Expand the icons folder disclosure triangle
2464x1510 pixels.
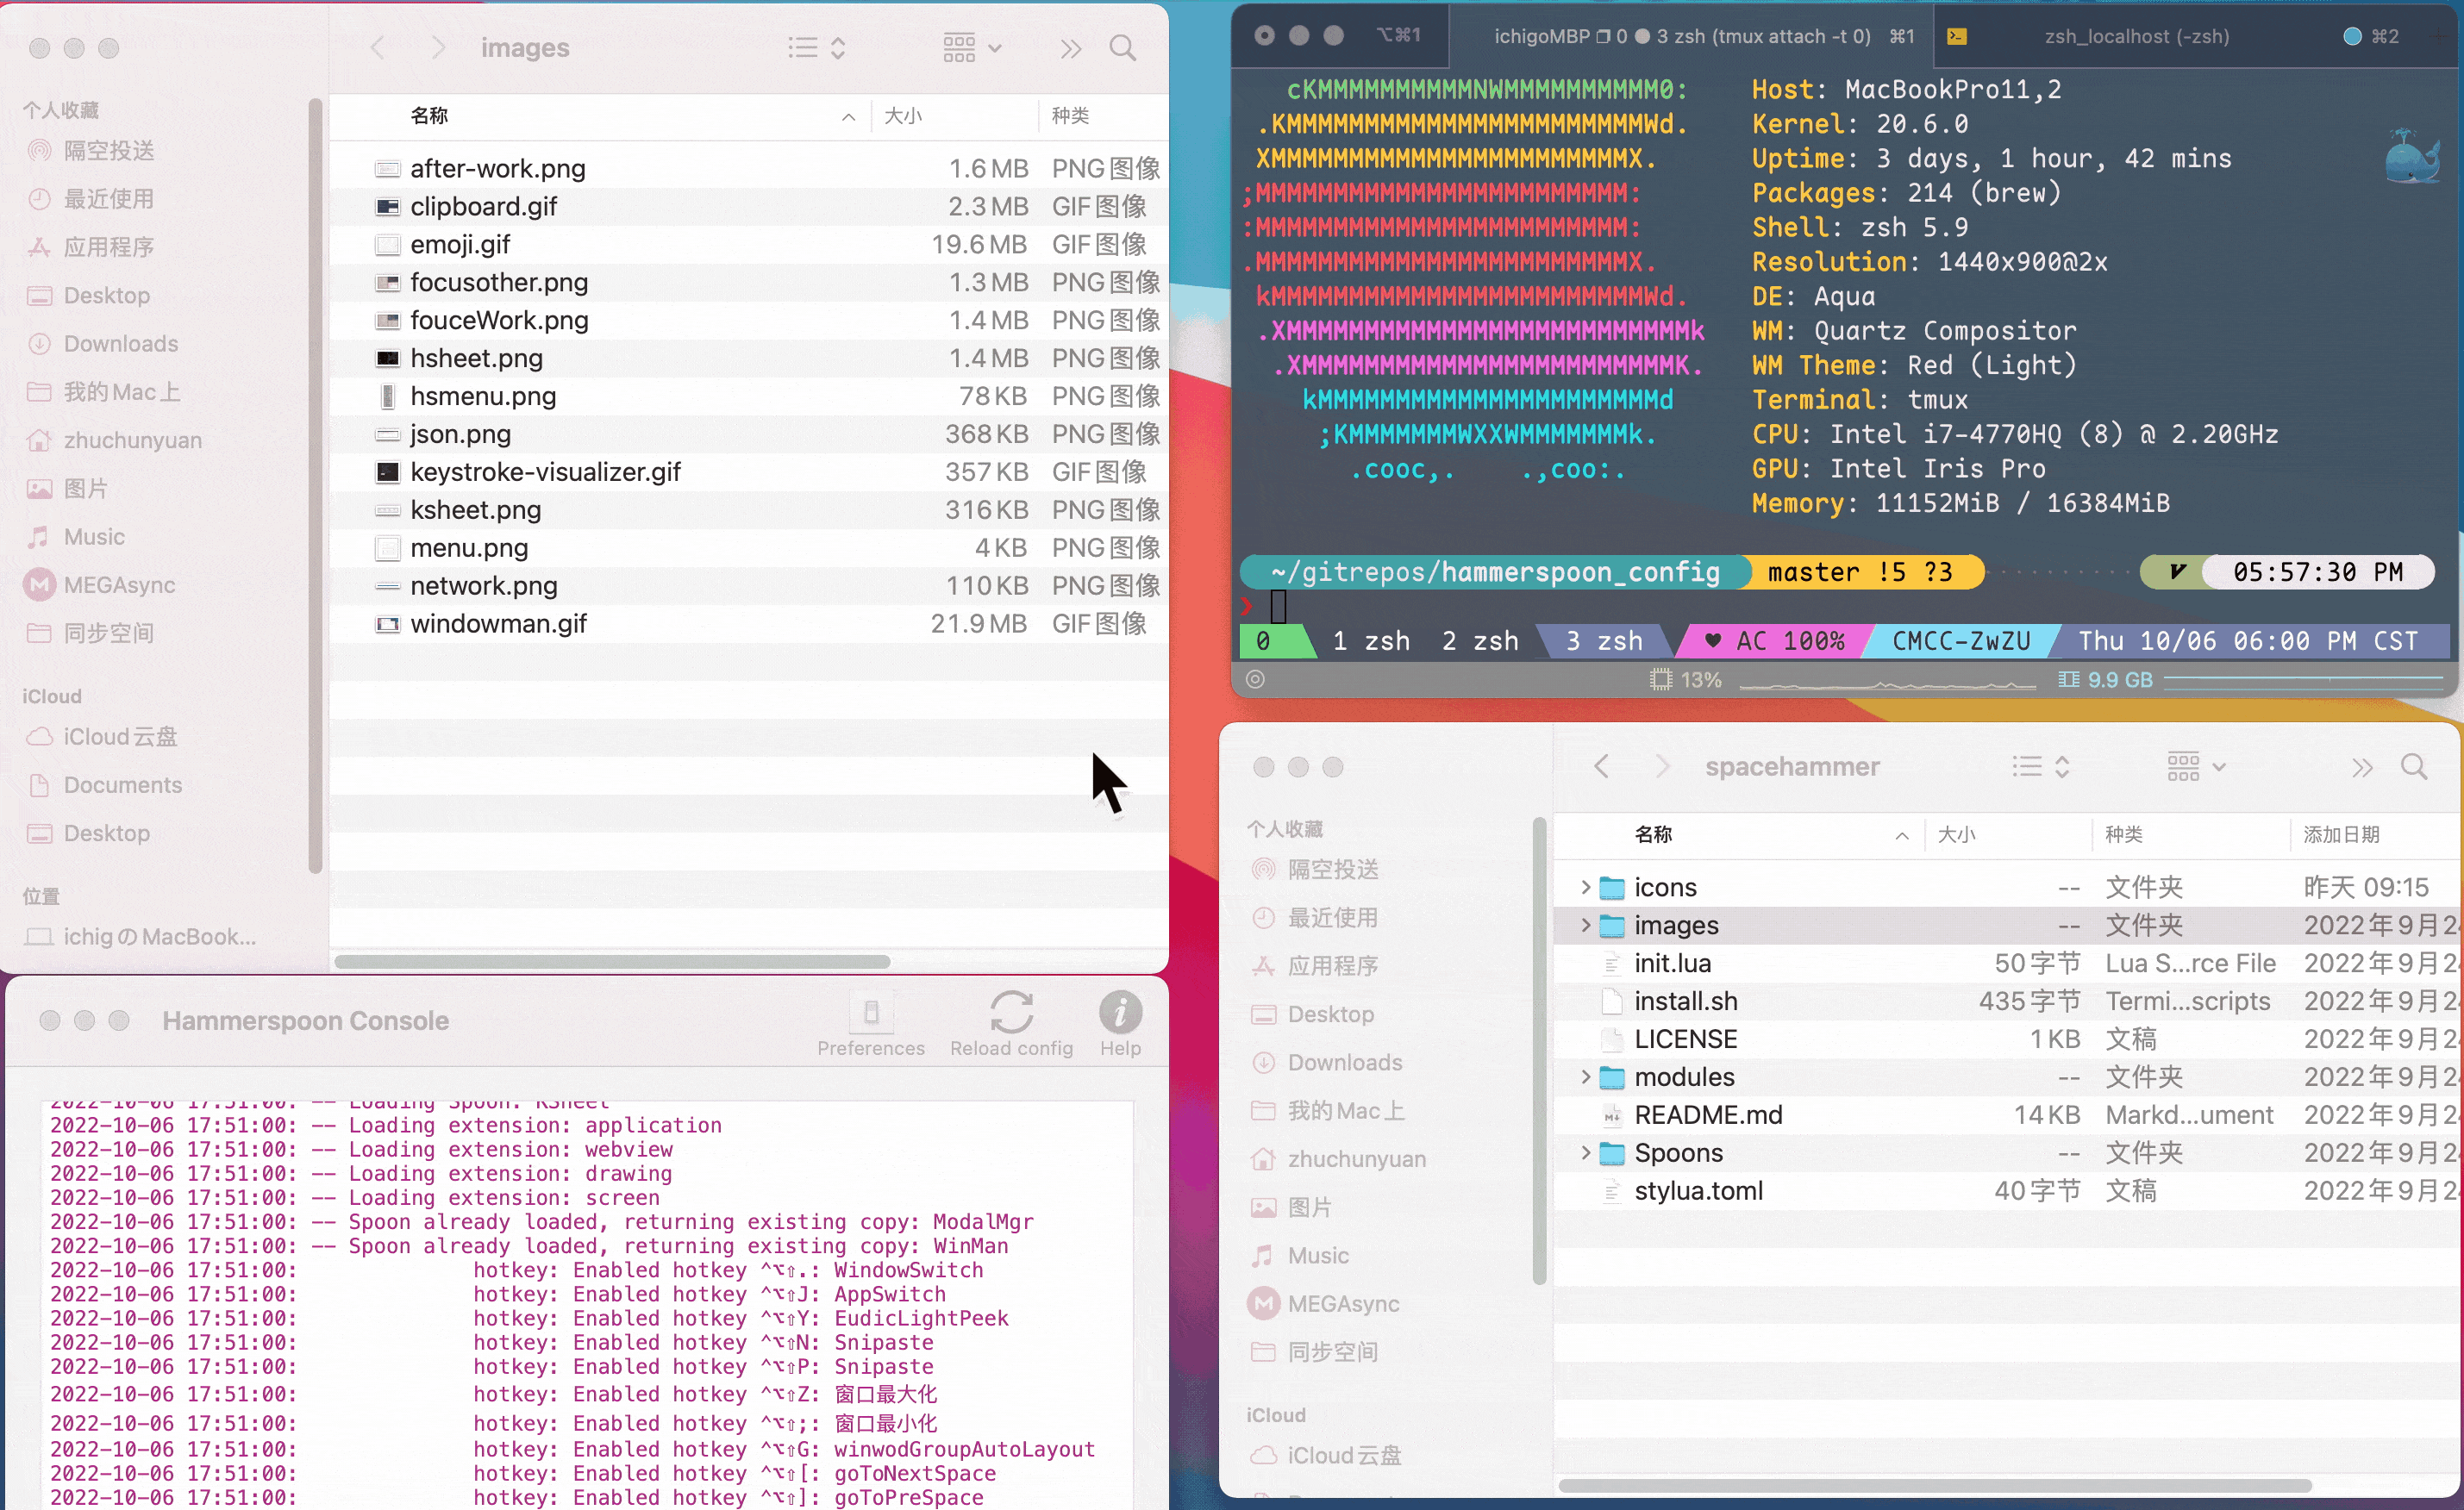(x=1585, y=887)
